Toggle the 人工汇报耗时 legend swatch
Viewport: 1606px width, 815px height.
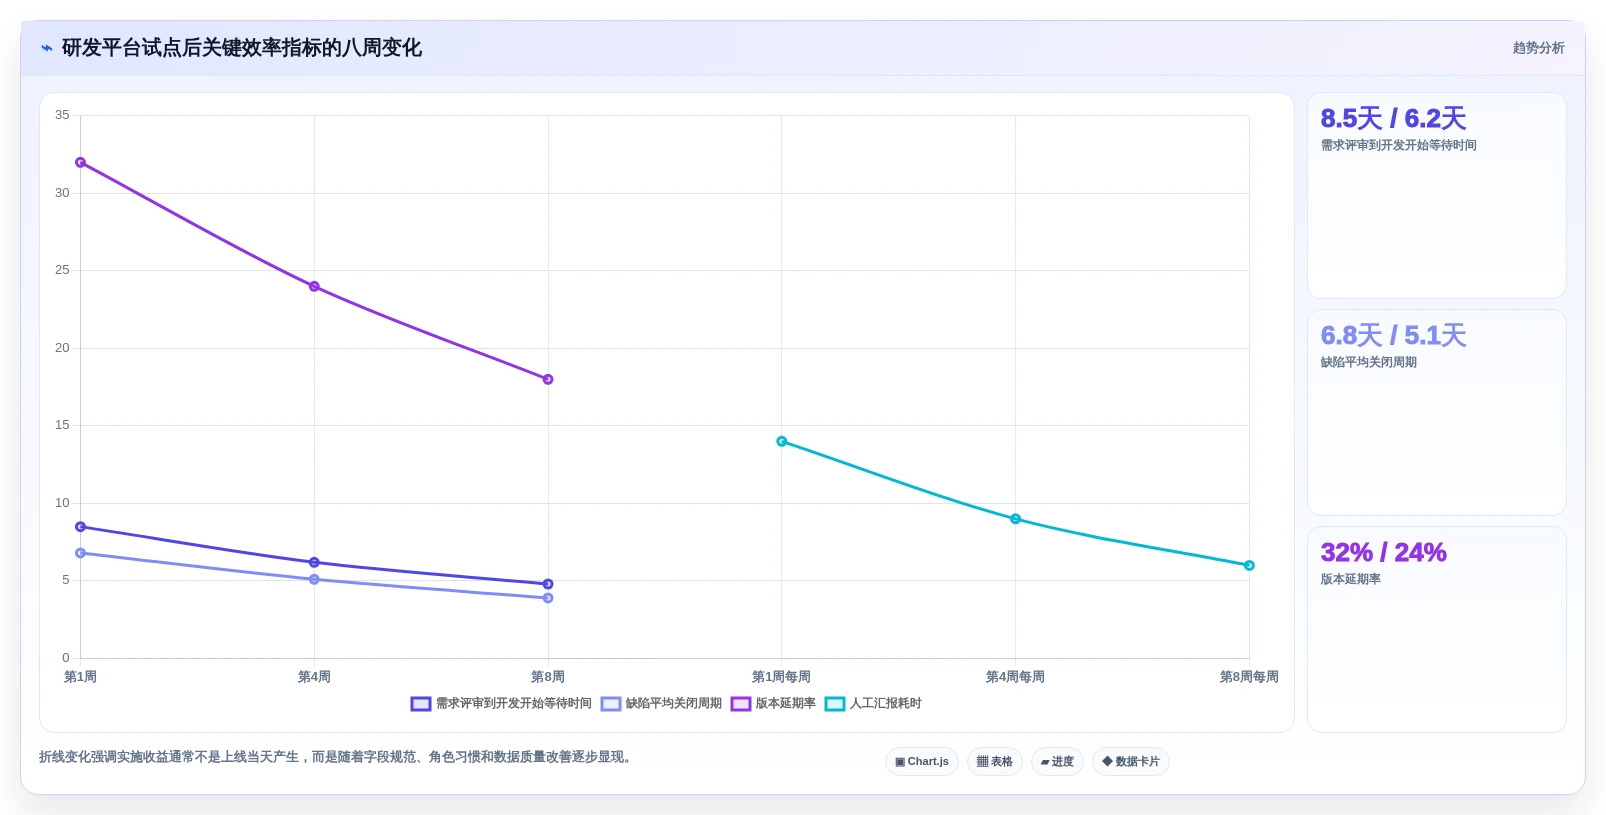[835, 704]
